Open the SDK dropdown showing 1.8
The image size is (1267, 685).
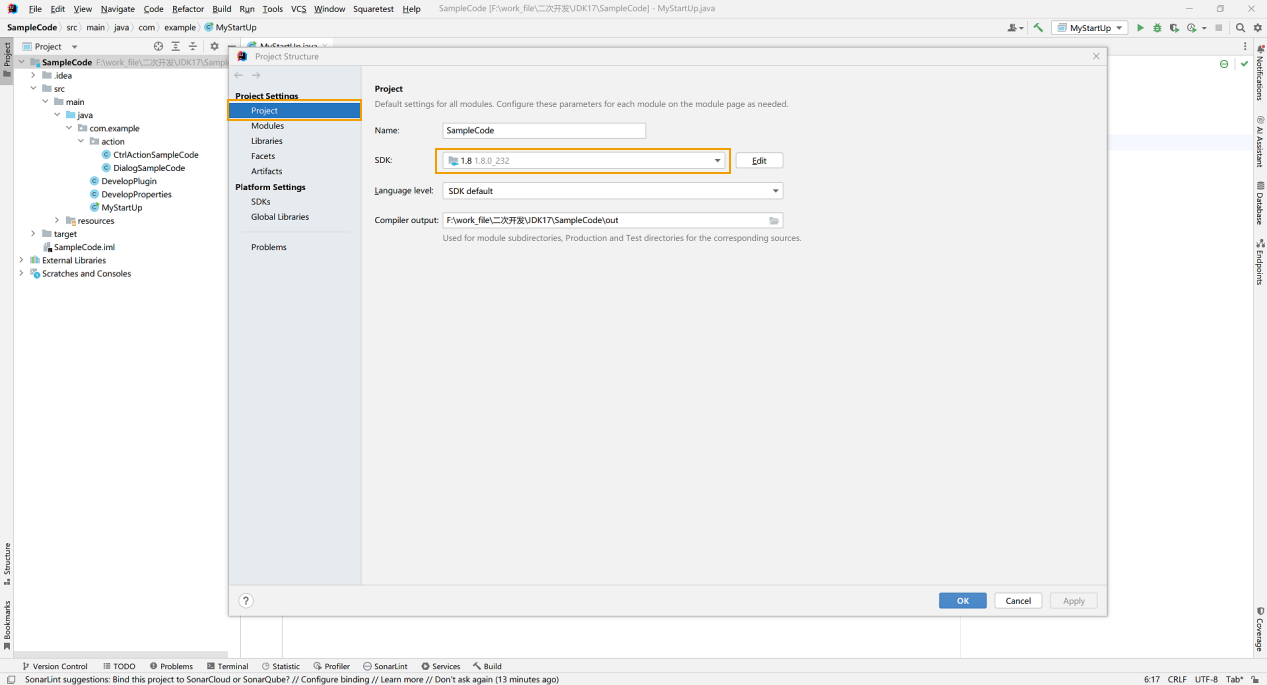(x=584, y=161)
